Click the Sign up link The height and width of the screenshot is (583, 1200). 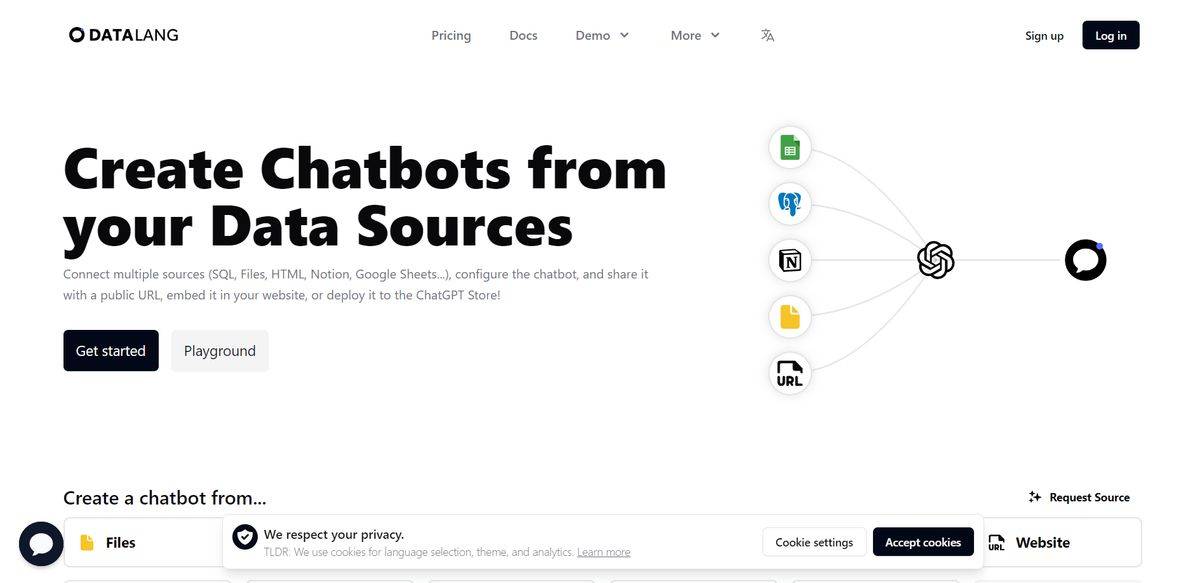pyautogui.click(x=1044, y=35)
